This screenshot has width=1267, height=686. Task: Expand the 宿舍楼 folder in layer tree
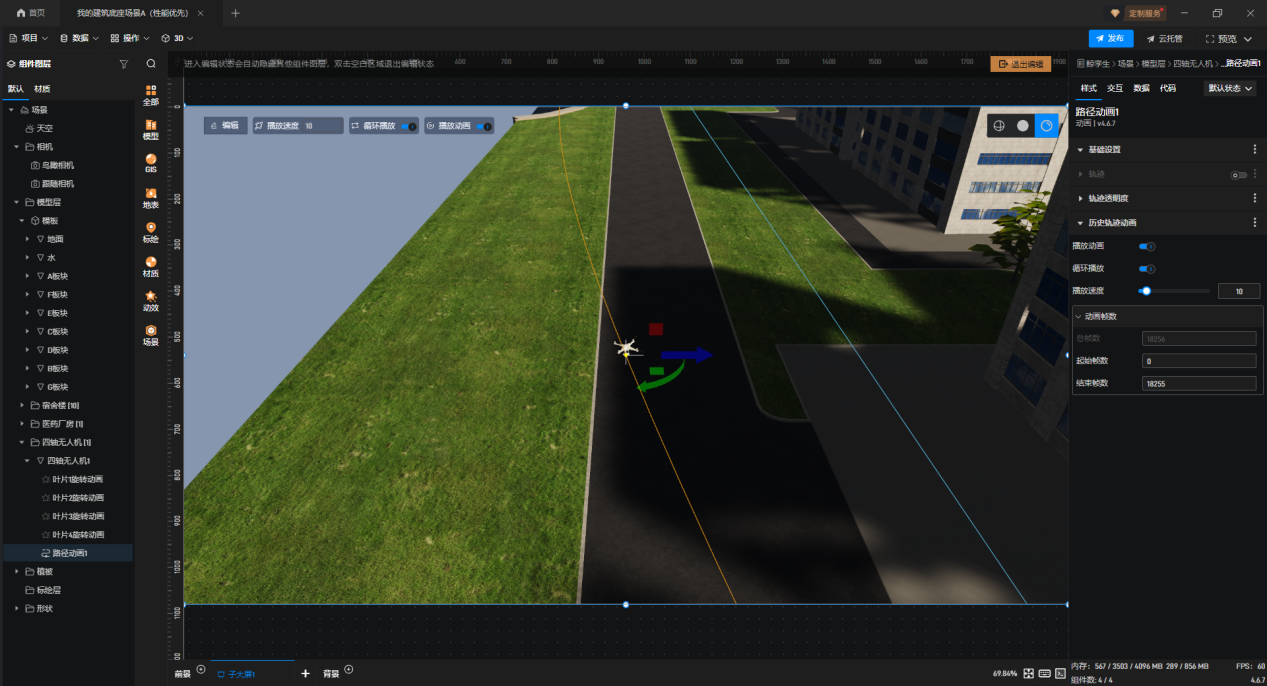(22, 405)
